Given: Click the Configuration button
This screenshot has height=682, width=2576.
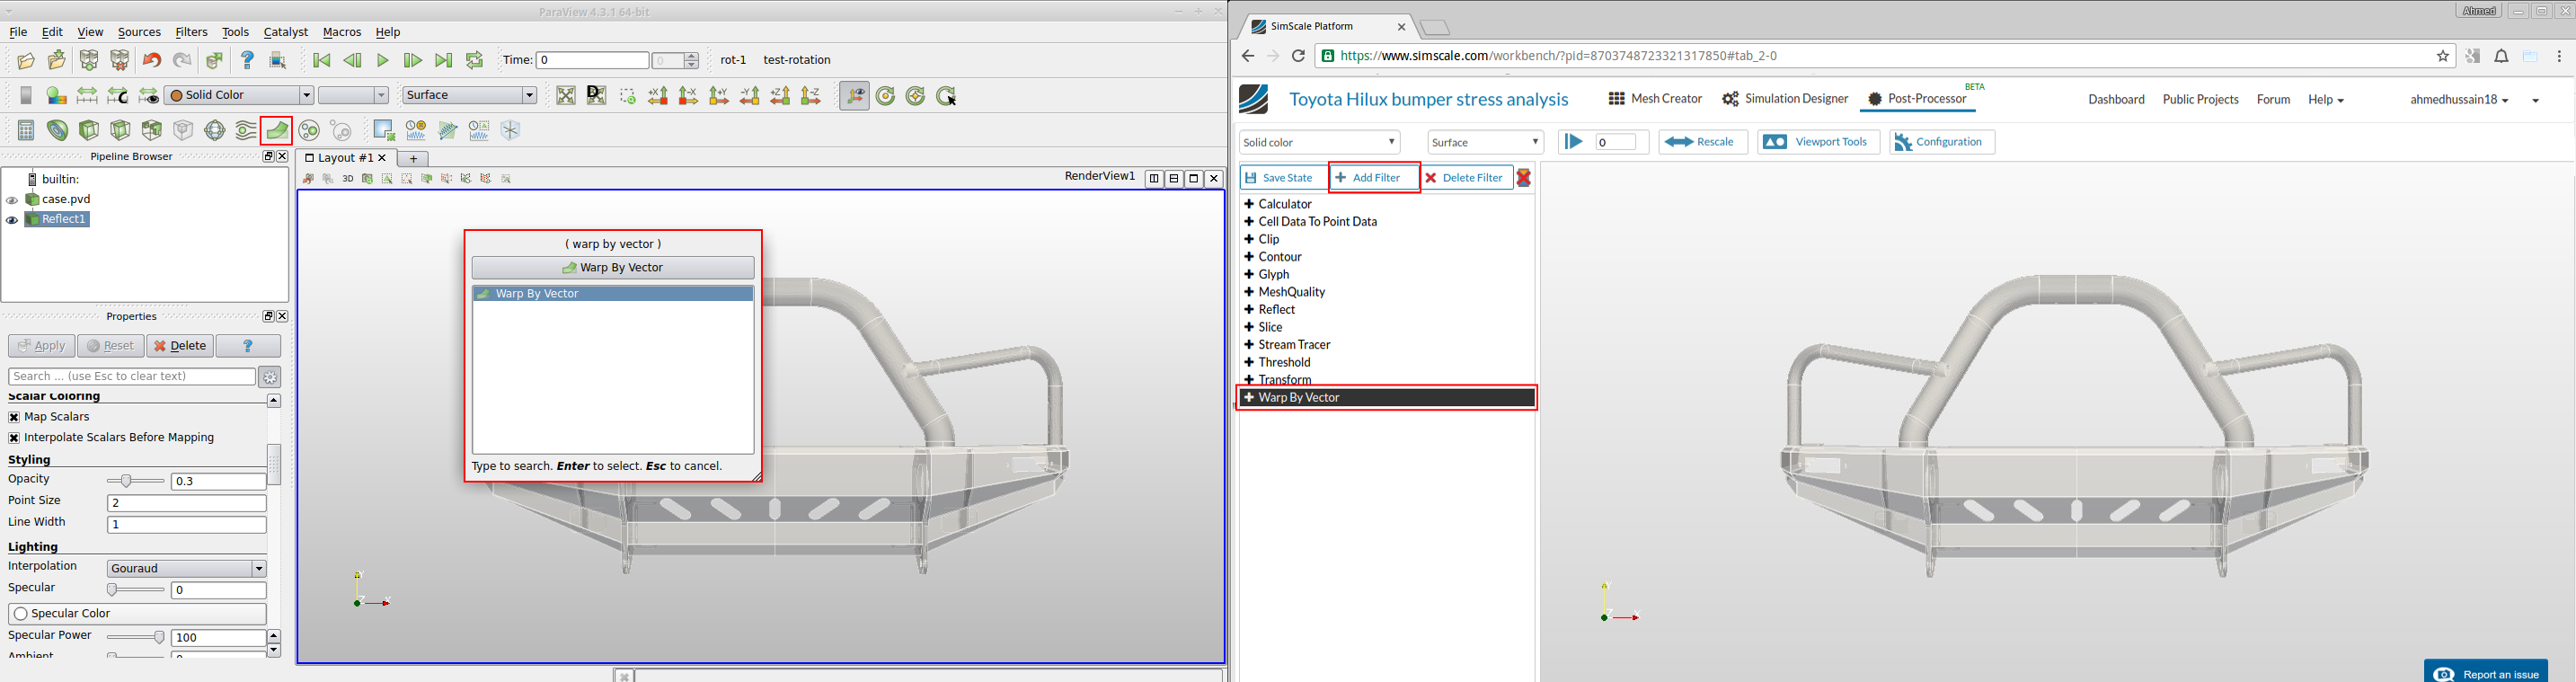Looking at the screenshot, I should tap(1942, 143).
